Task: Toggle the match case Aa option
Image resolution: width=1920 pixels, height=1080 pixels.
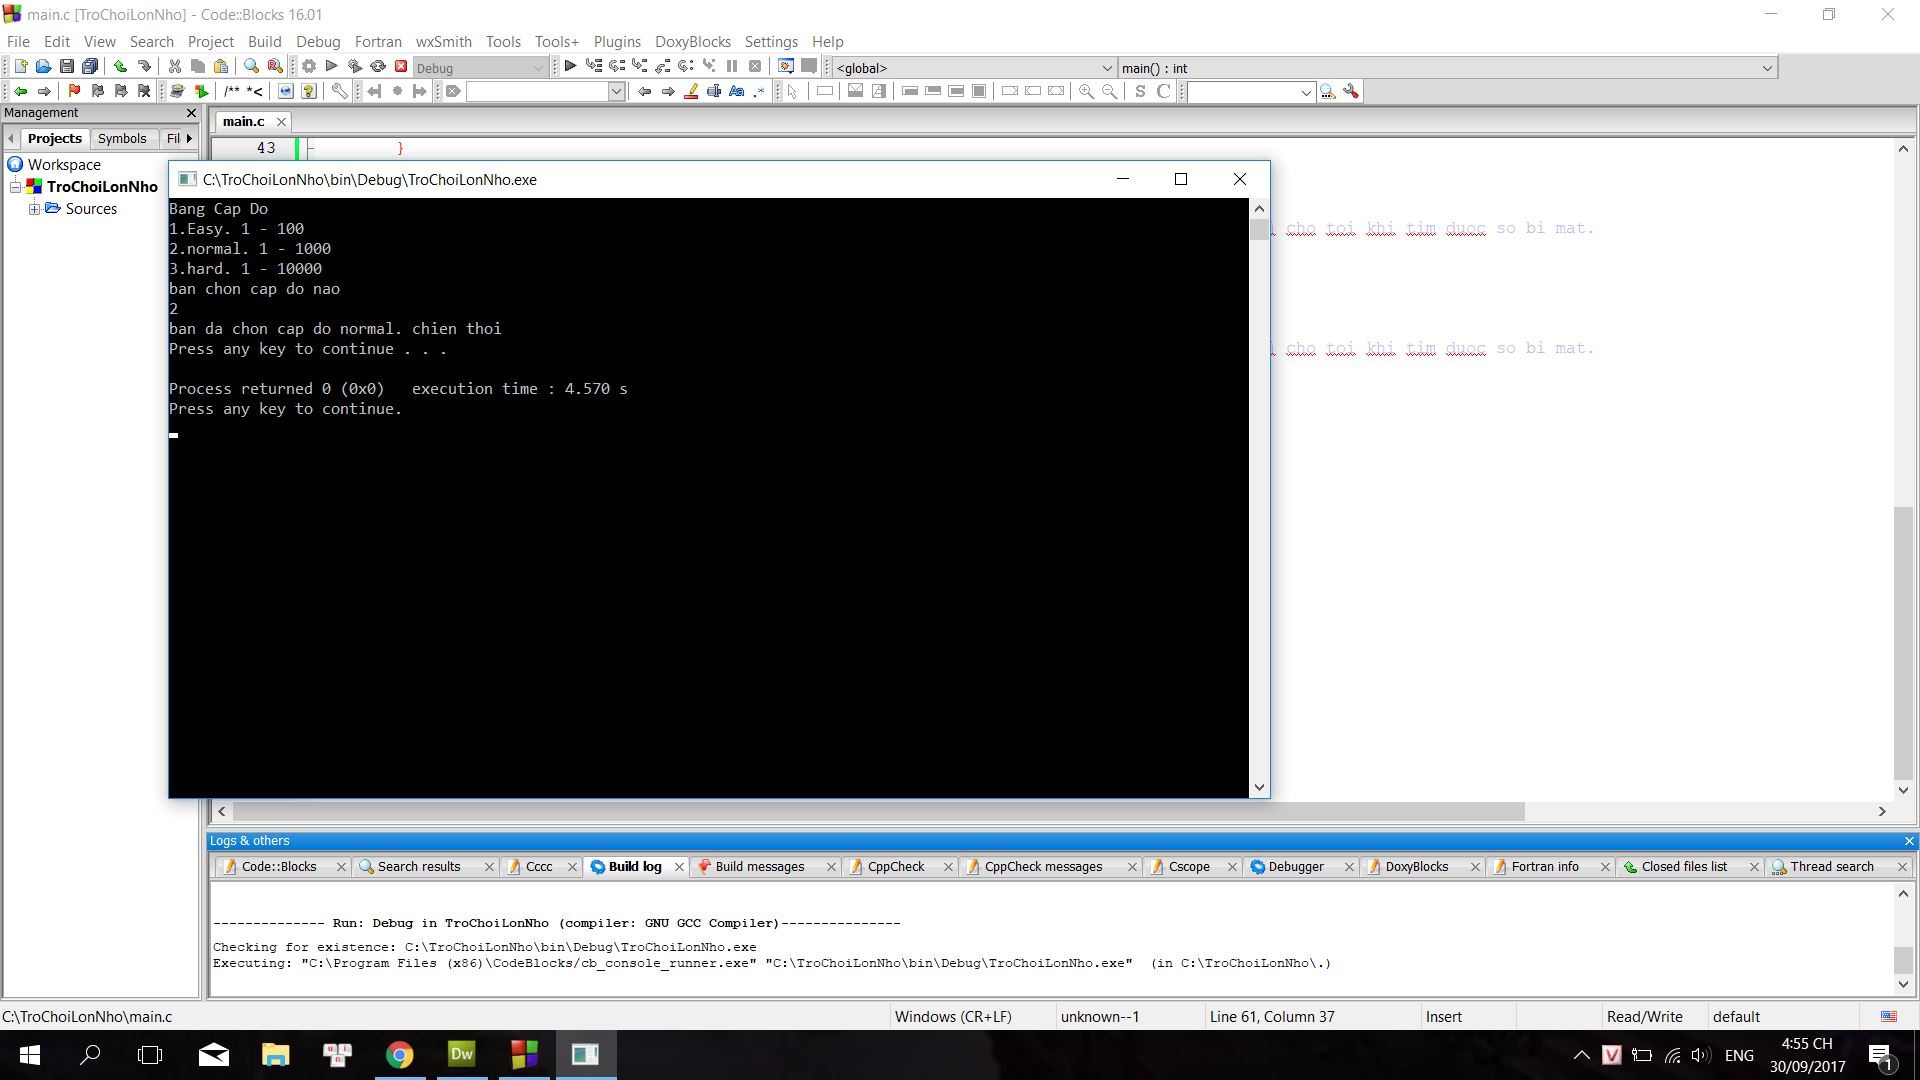Action: coord(737,91)
